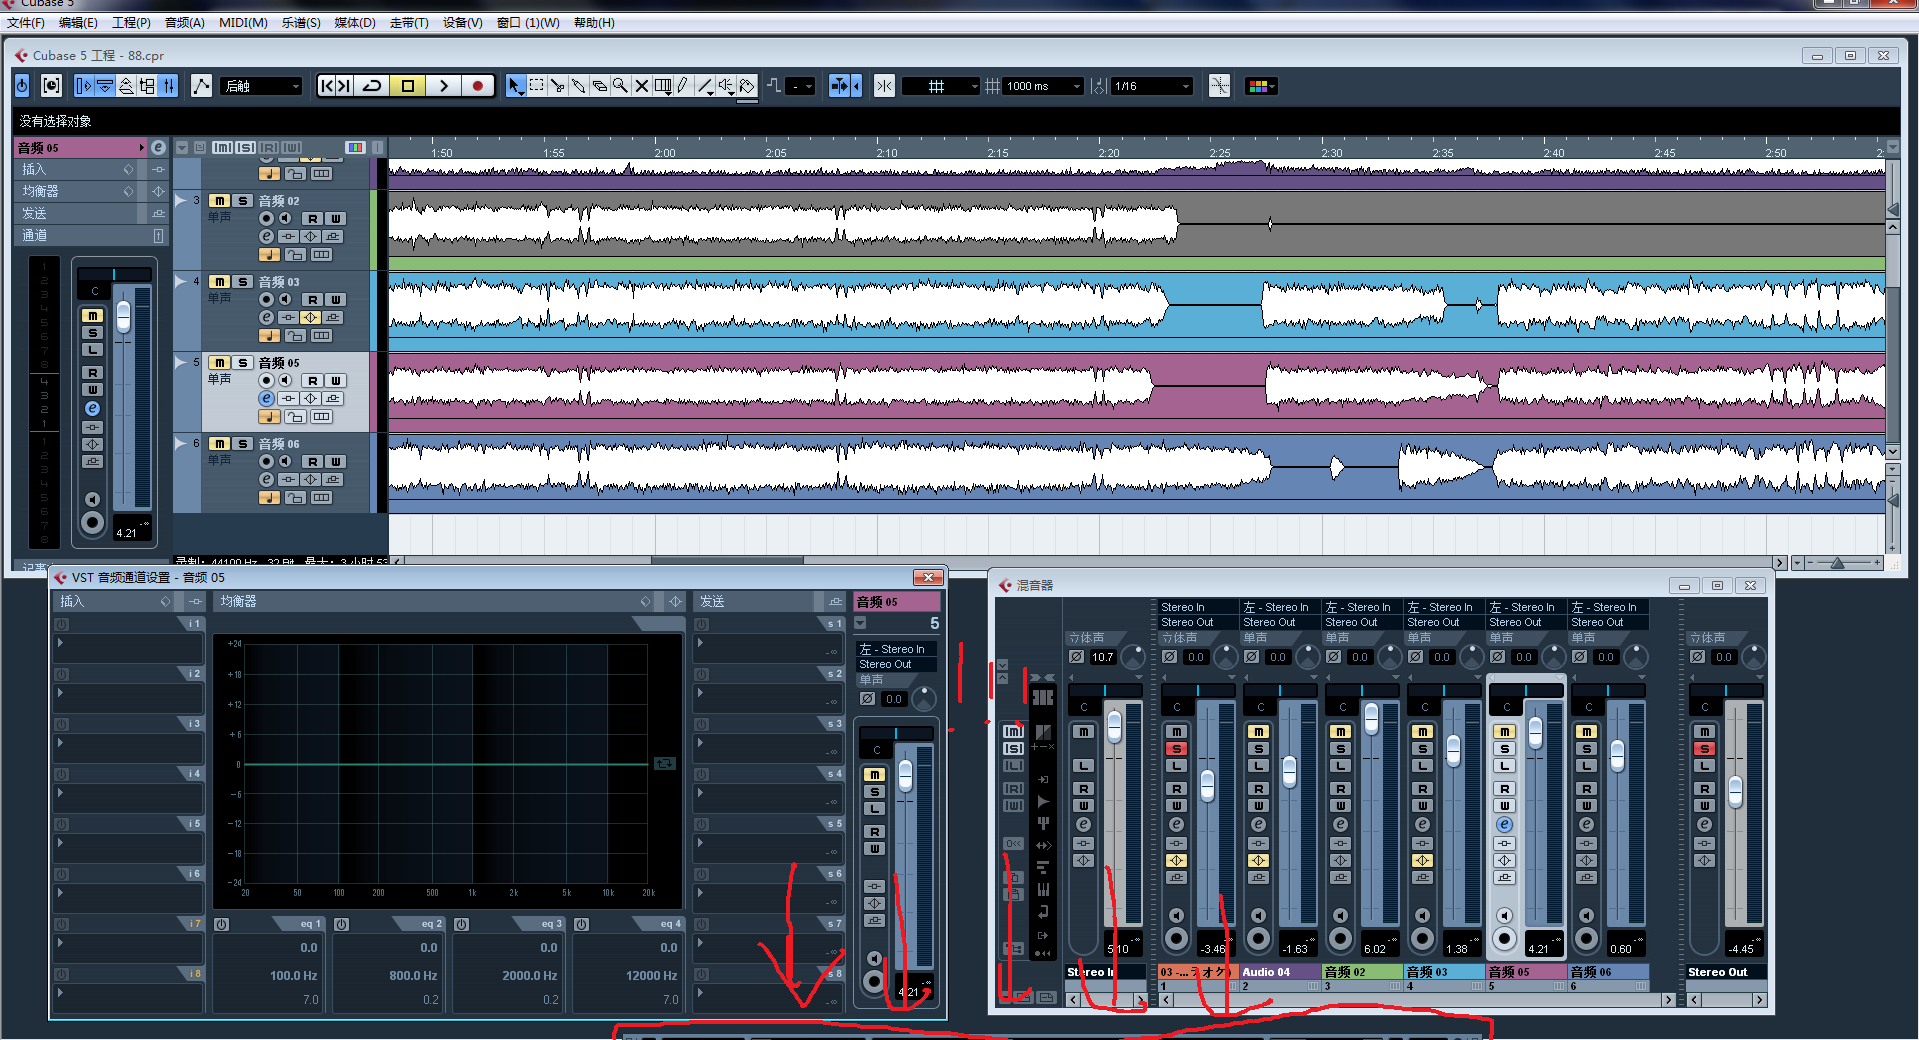The height and width of the screenshot is (1040, 1919).
Task: Enable record on track 音频 06
Action: pos(266,461)
